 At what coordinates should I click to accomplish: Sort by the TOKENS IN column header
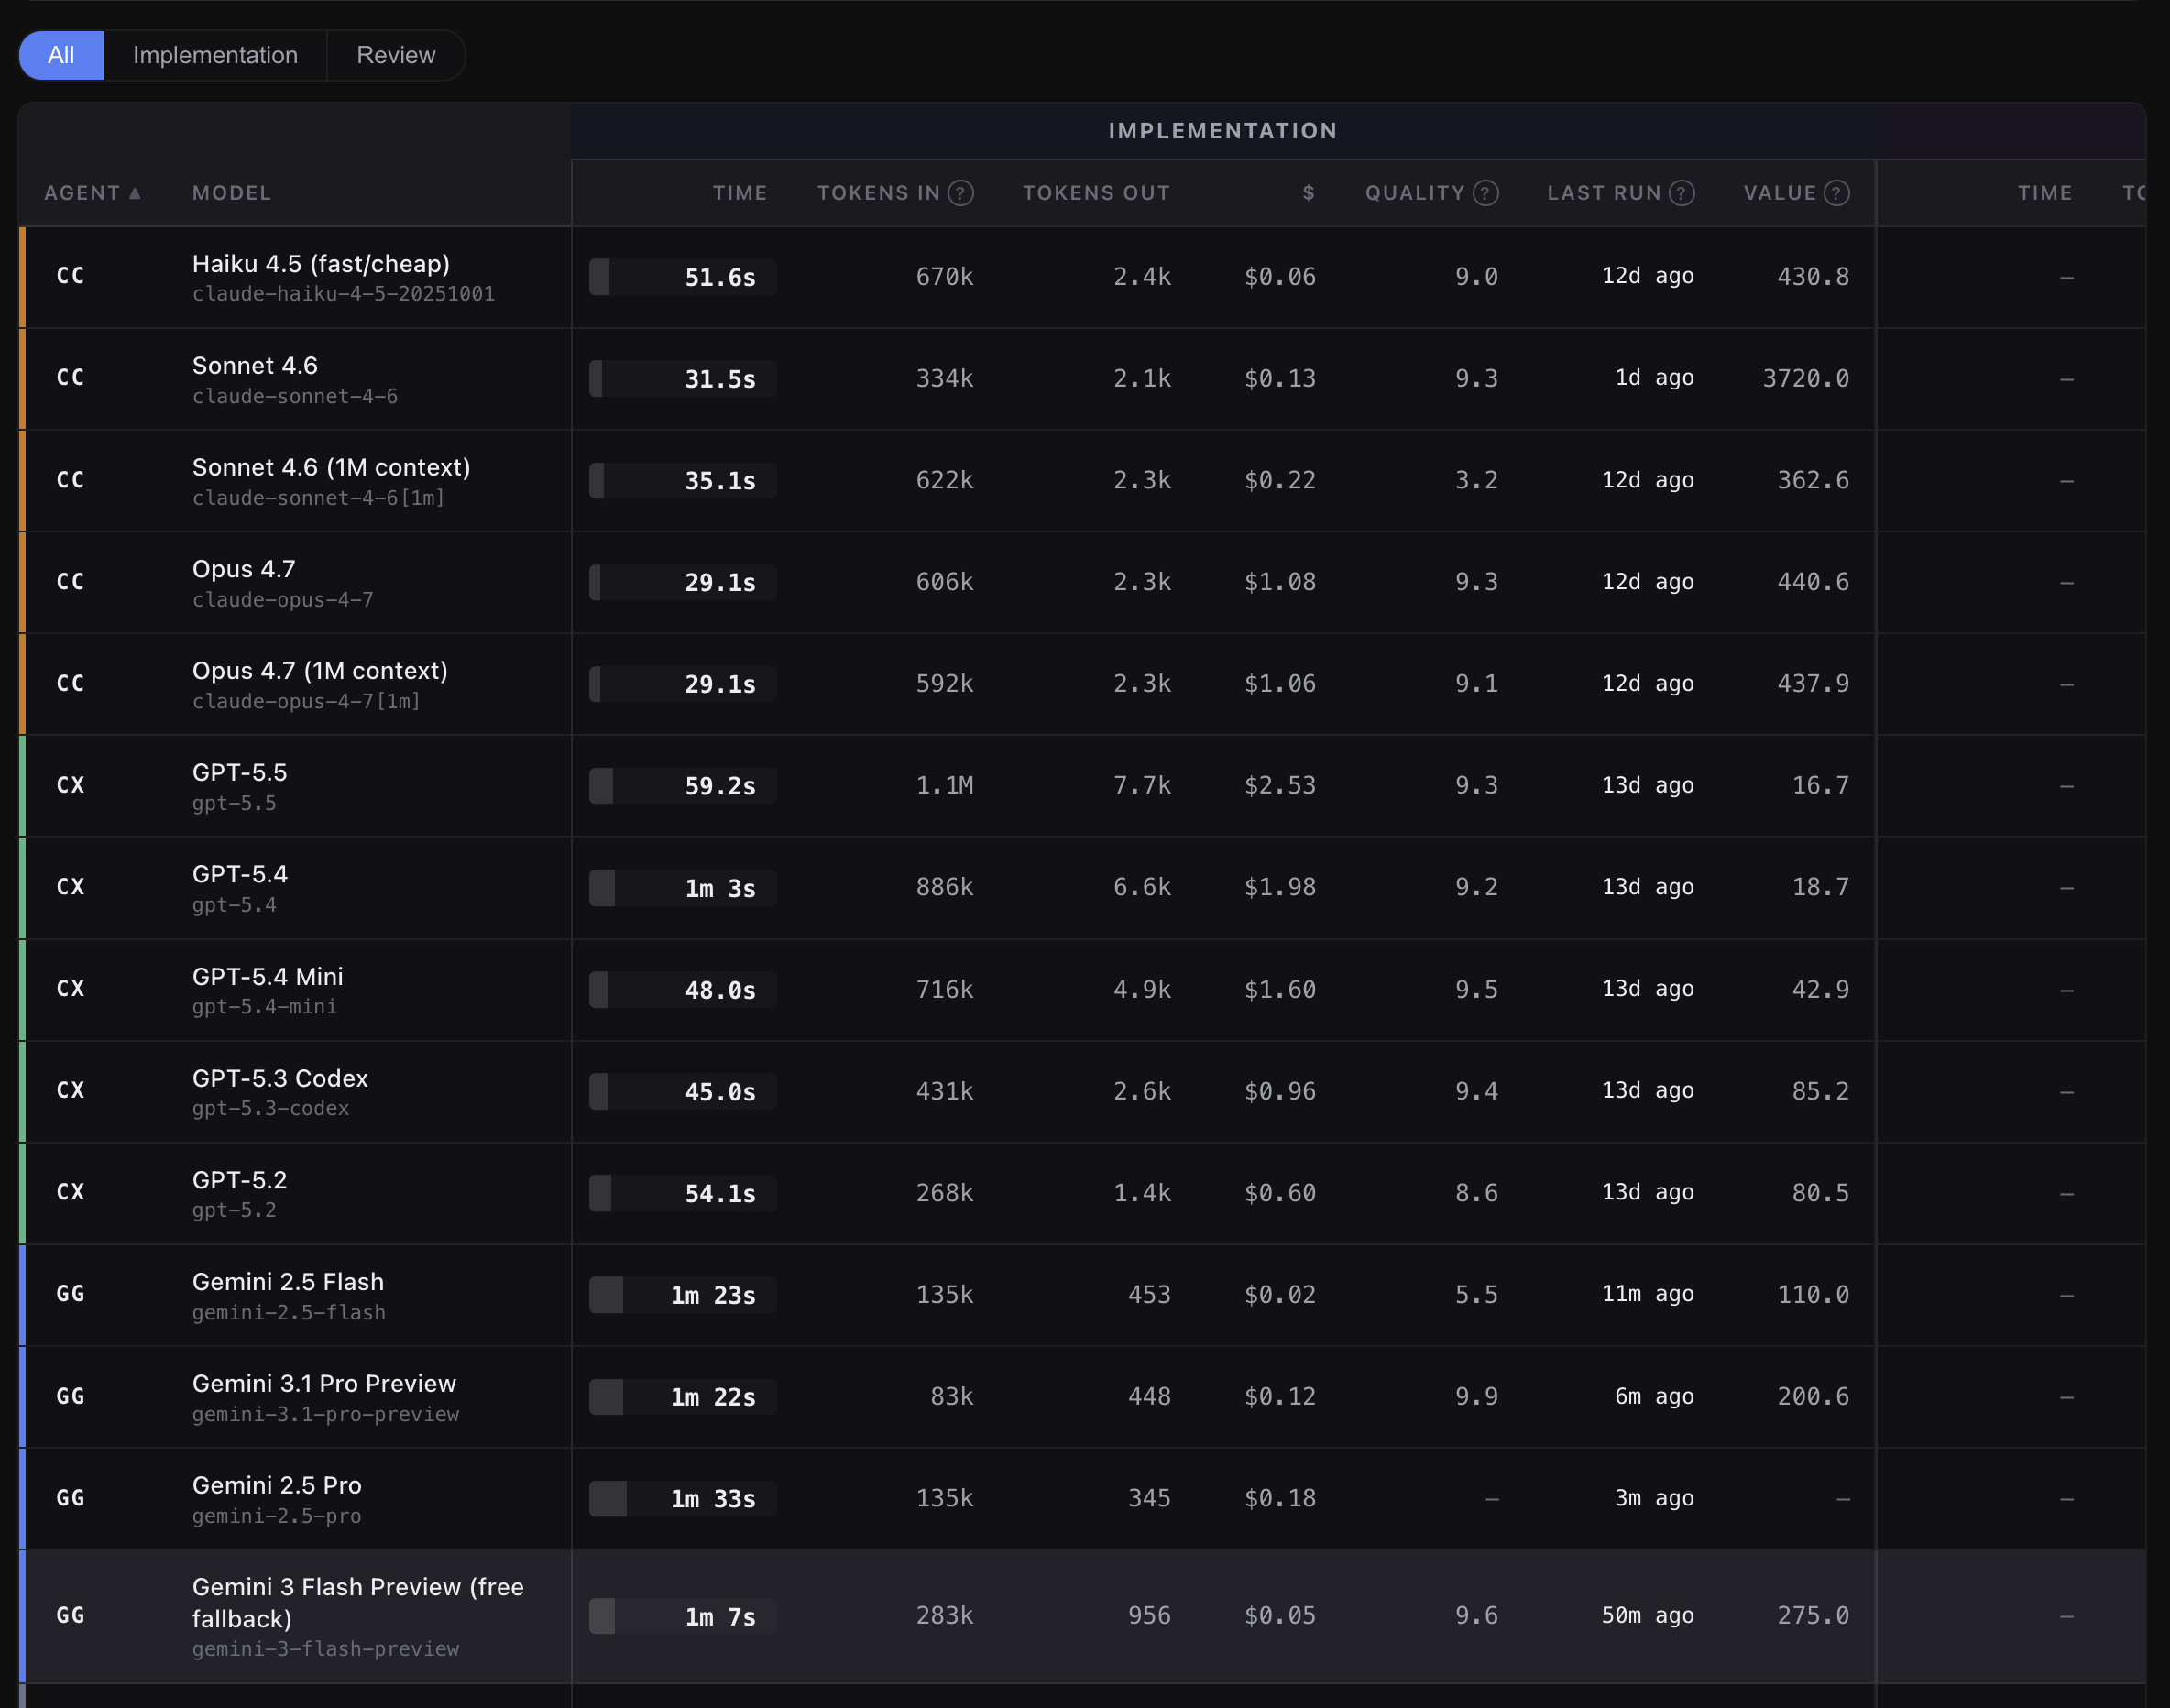tap(878, 193)
